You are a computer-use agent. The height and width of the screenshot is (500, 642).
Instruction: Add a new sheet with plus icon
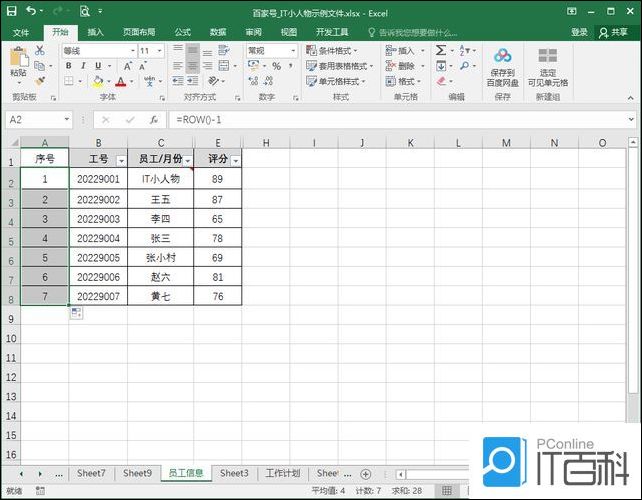(x=365, y=473)
